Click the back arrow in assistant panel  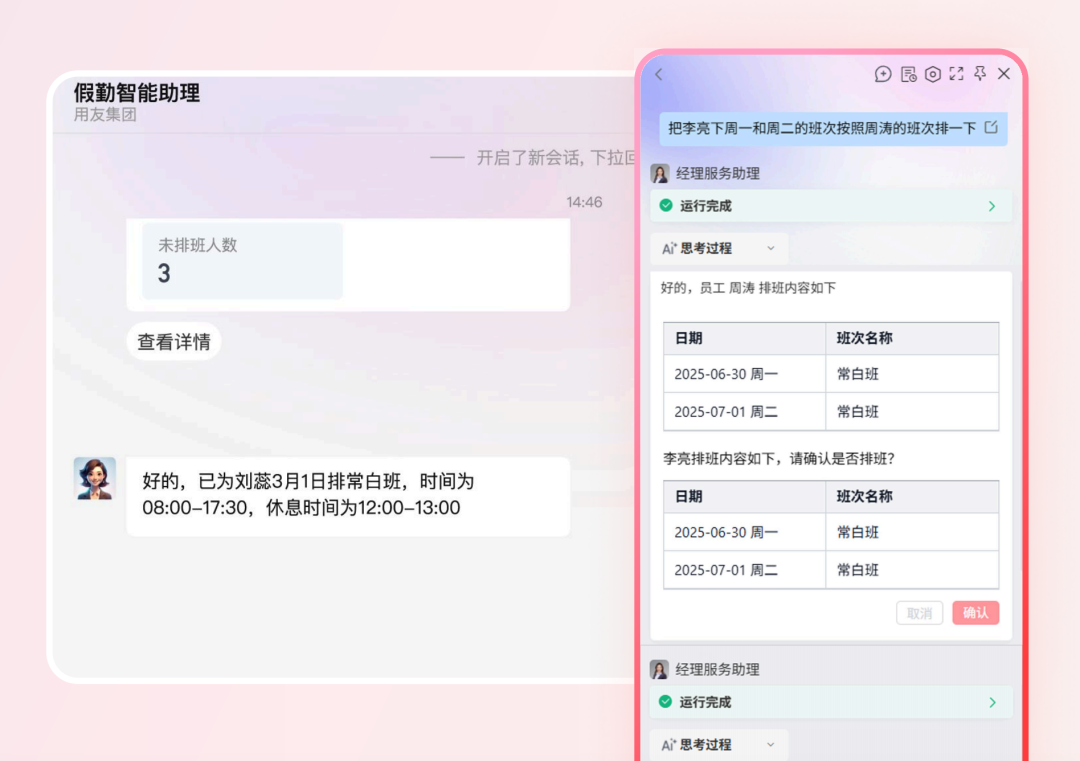(x=659, y=75)
